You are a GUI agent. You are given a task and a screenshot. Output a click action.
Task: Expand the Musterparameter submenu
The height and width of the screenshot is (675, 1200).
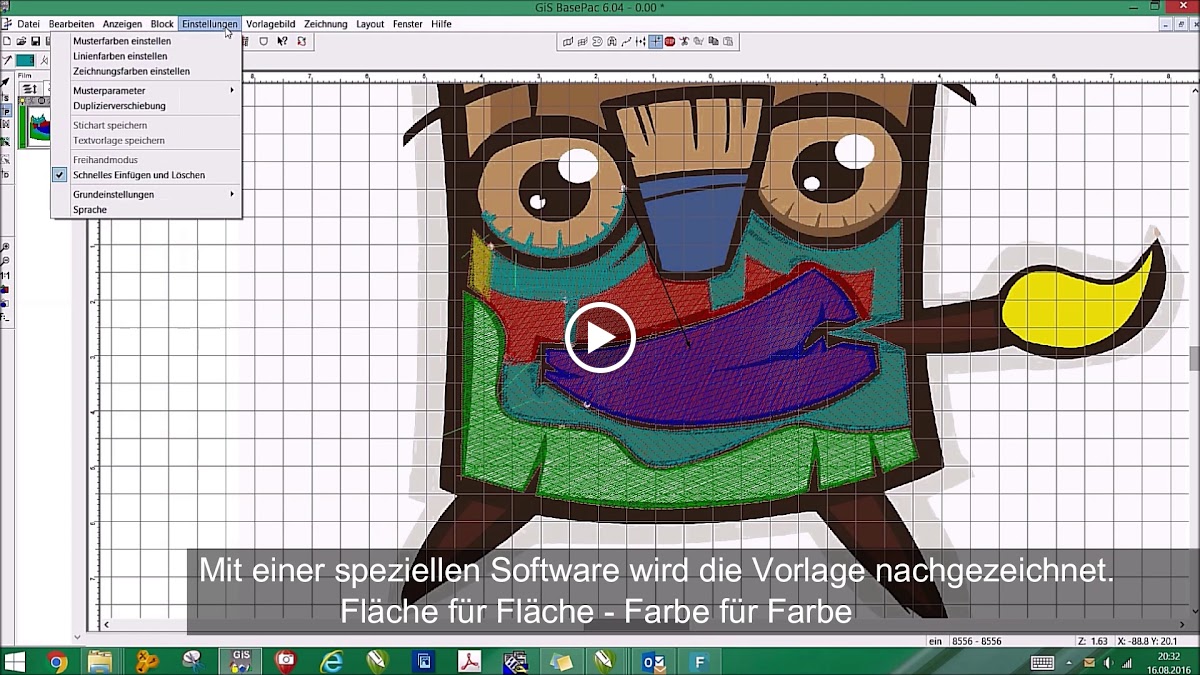(146, 90)
